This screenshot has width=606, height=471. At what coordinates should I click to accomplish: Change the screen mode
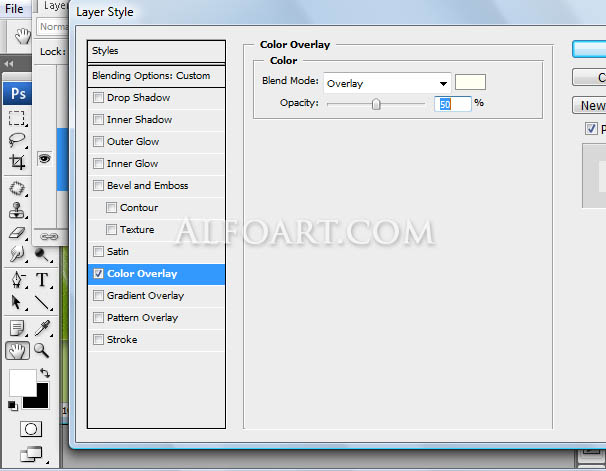pyautogui.click(x=31, y=454)
